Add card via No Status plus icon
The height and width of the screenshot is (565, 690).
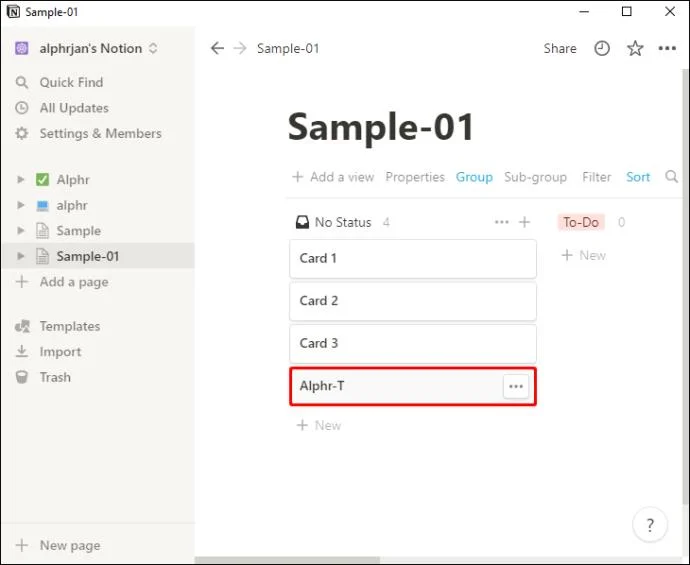click(x=524, y=222)
